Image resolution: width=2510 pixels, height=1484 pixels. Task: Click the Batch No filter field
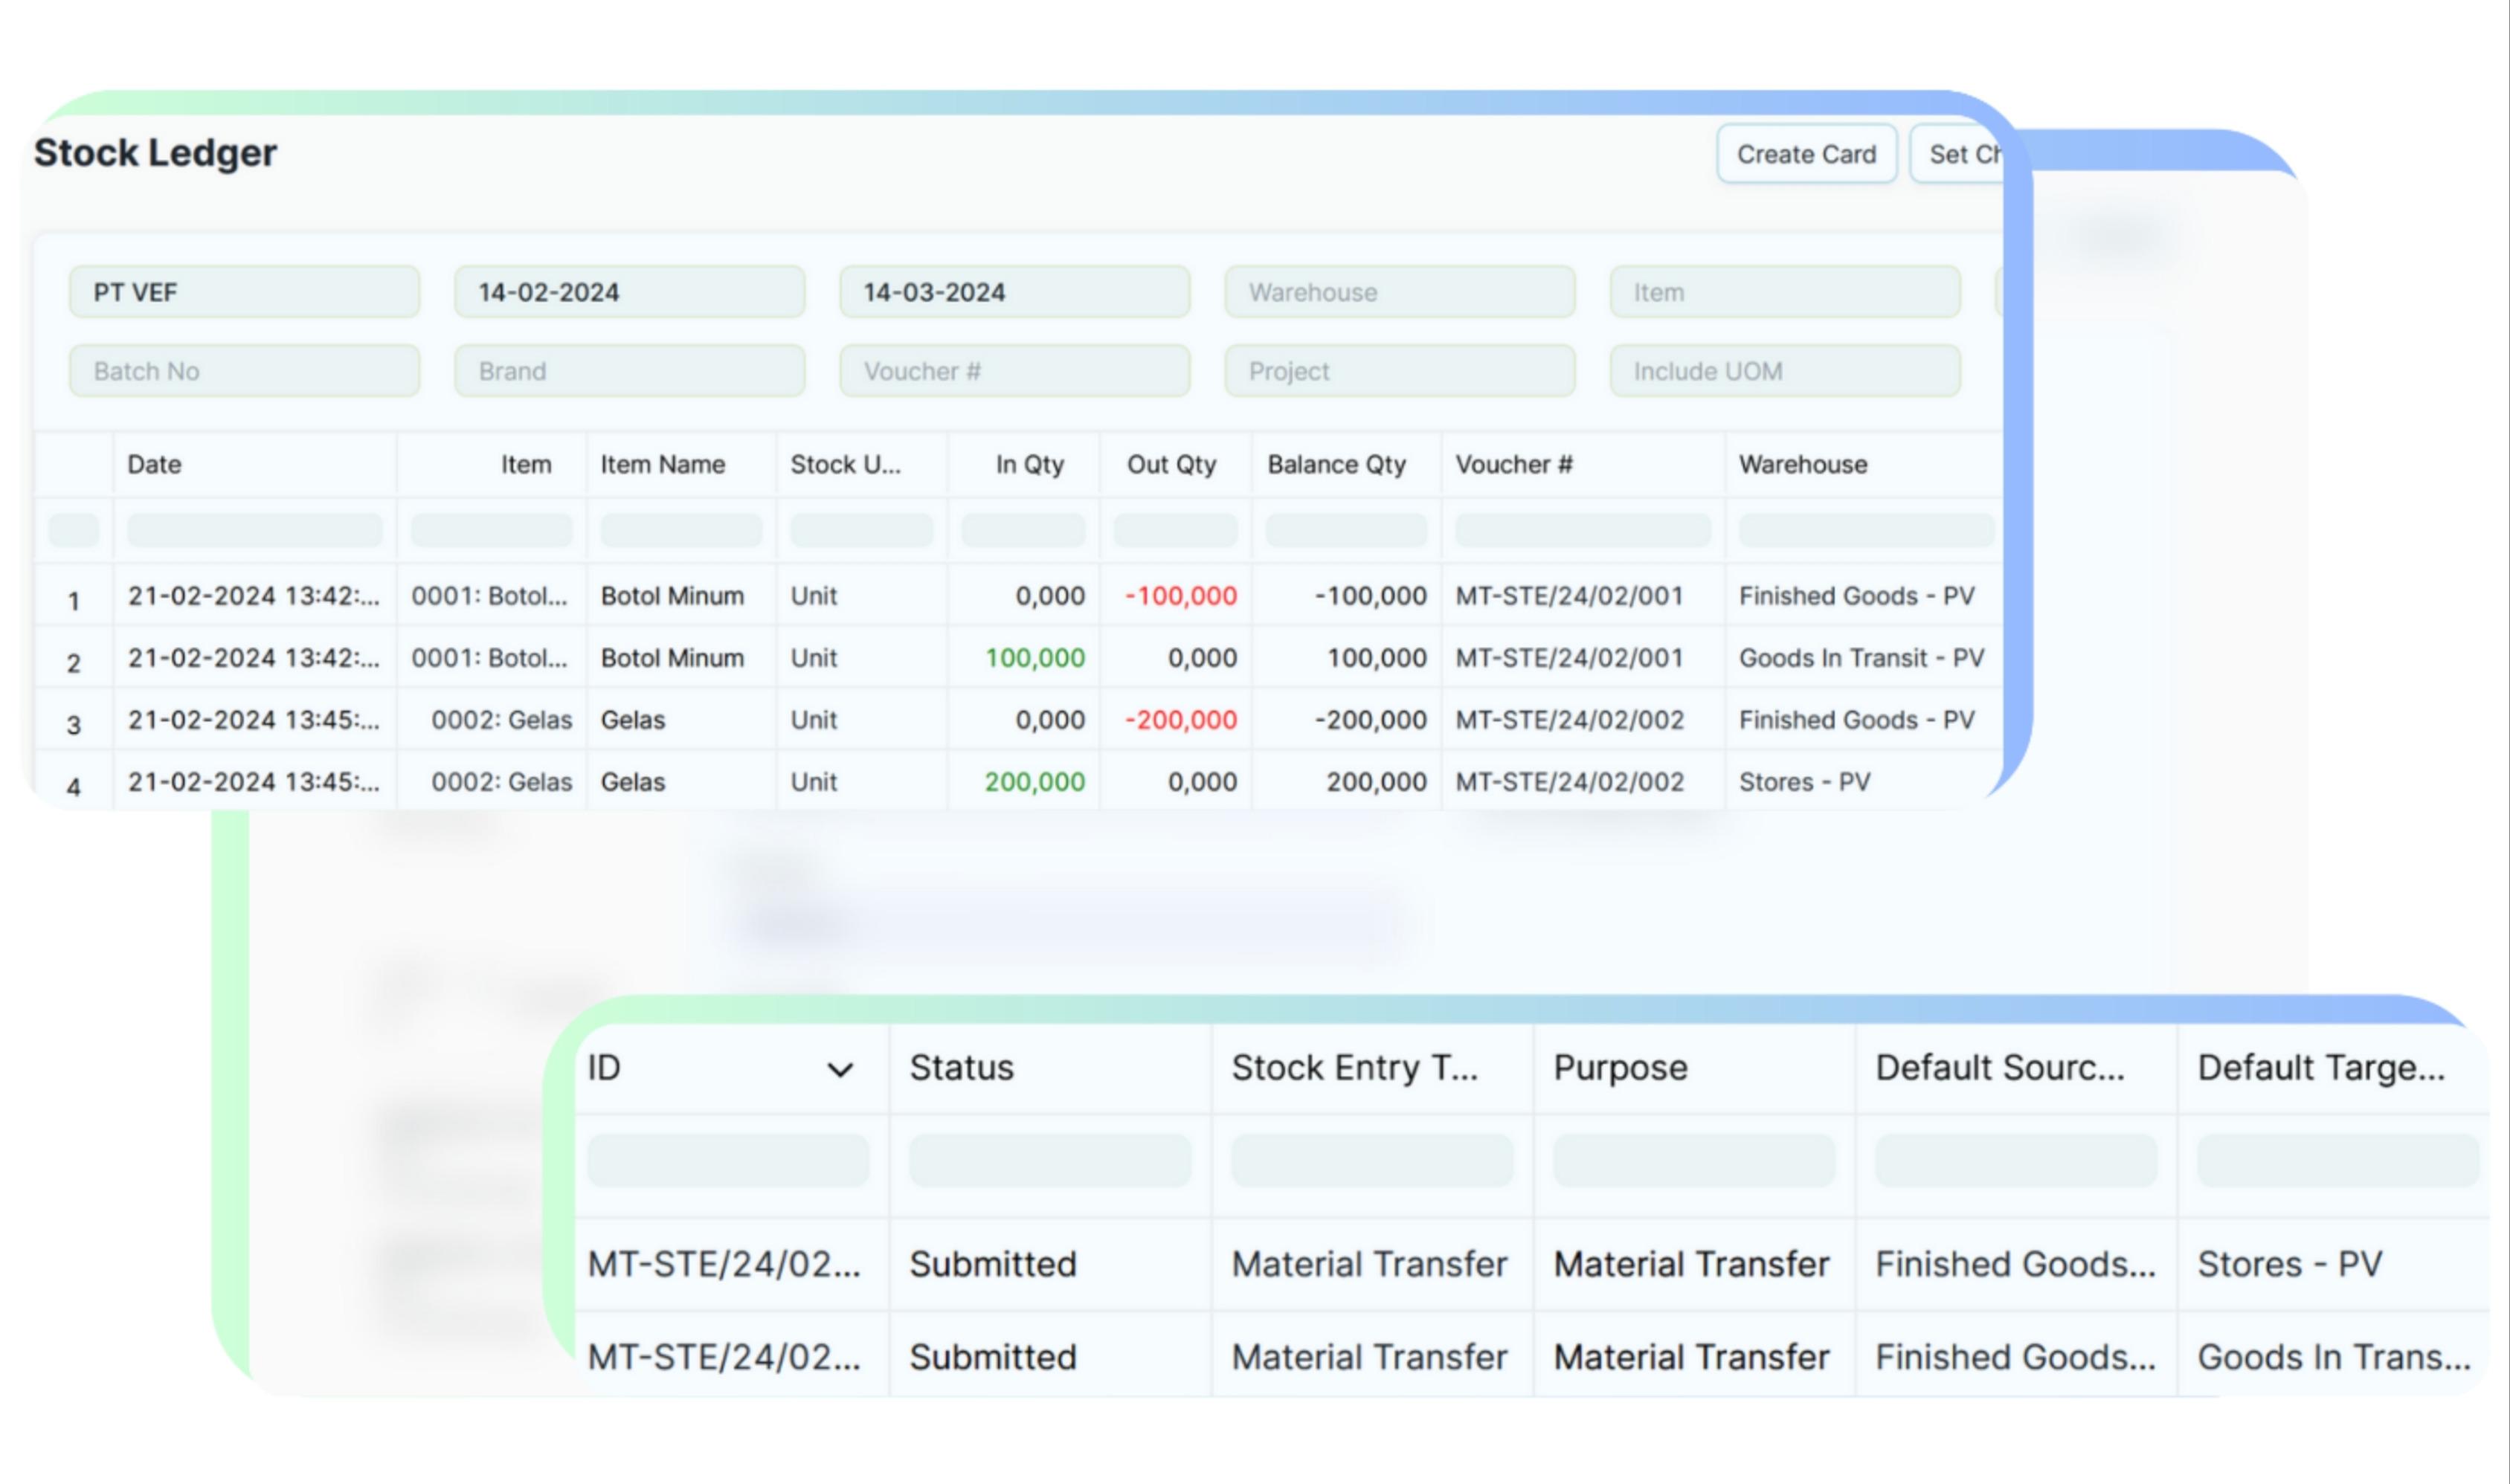[244, 371]
